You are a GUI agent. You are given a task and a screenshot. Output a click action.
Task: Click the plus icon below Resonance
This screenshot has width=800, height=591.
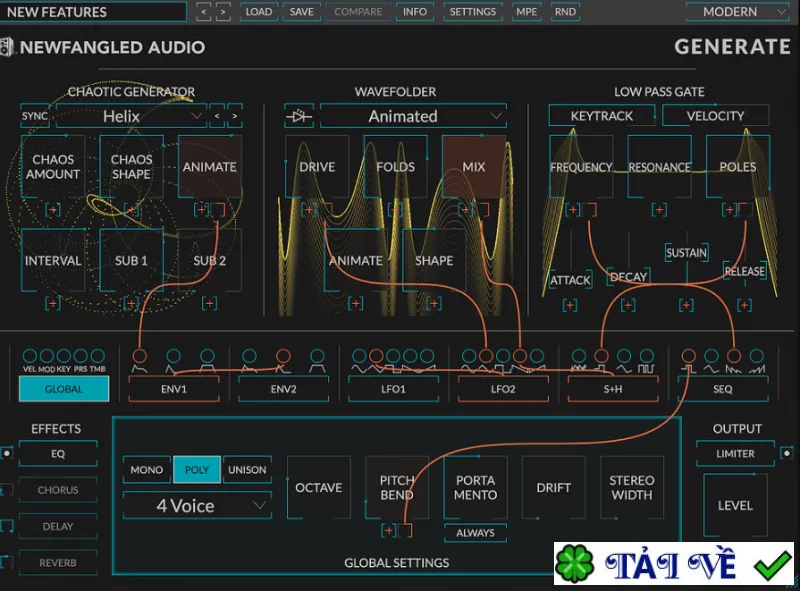coord(659,209)
